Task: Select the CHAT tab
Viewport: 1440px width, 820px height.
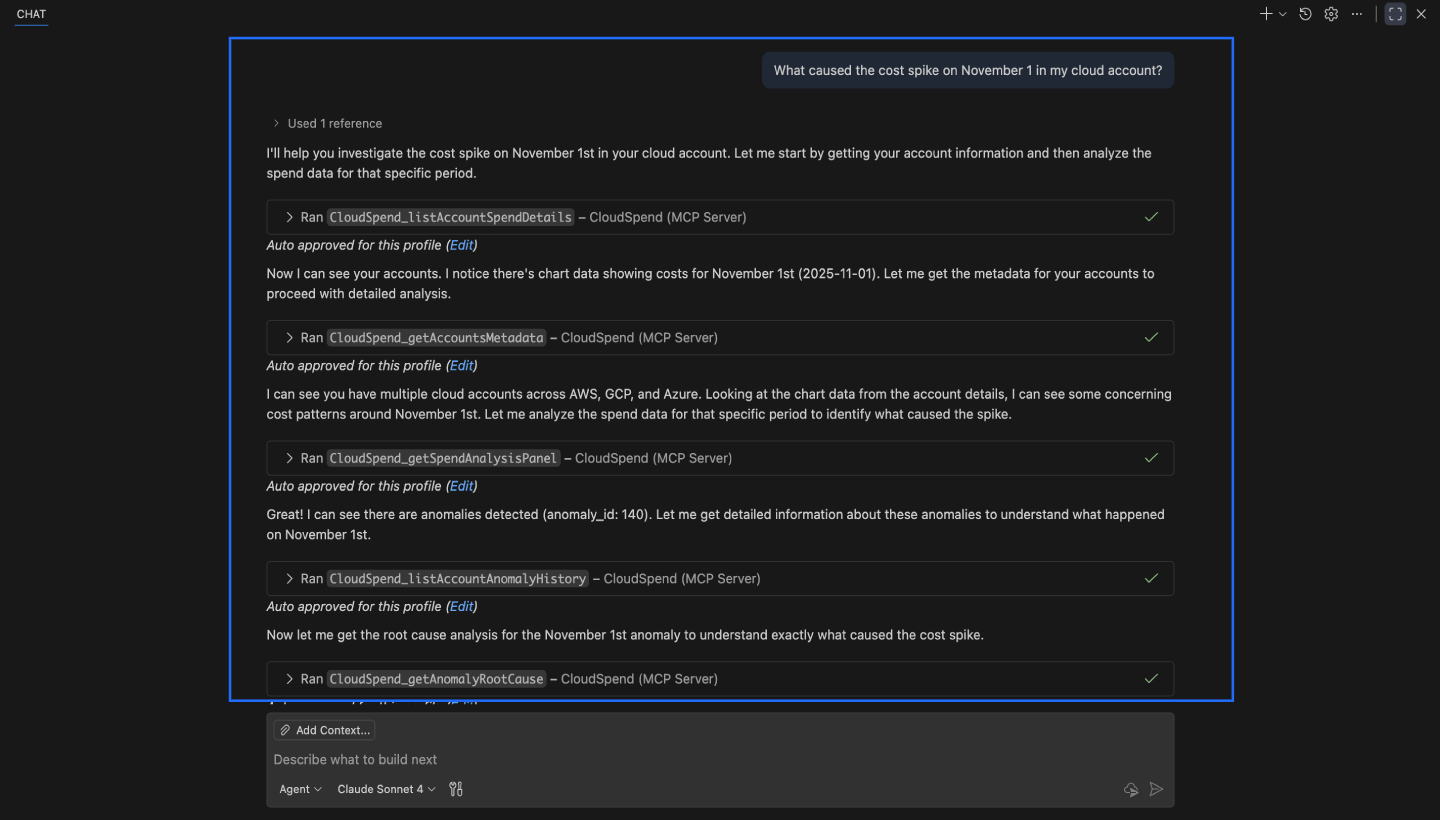Action: tap(31, 14)
